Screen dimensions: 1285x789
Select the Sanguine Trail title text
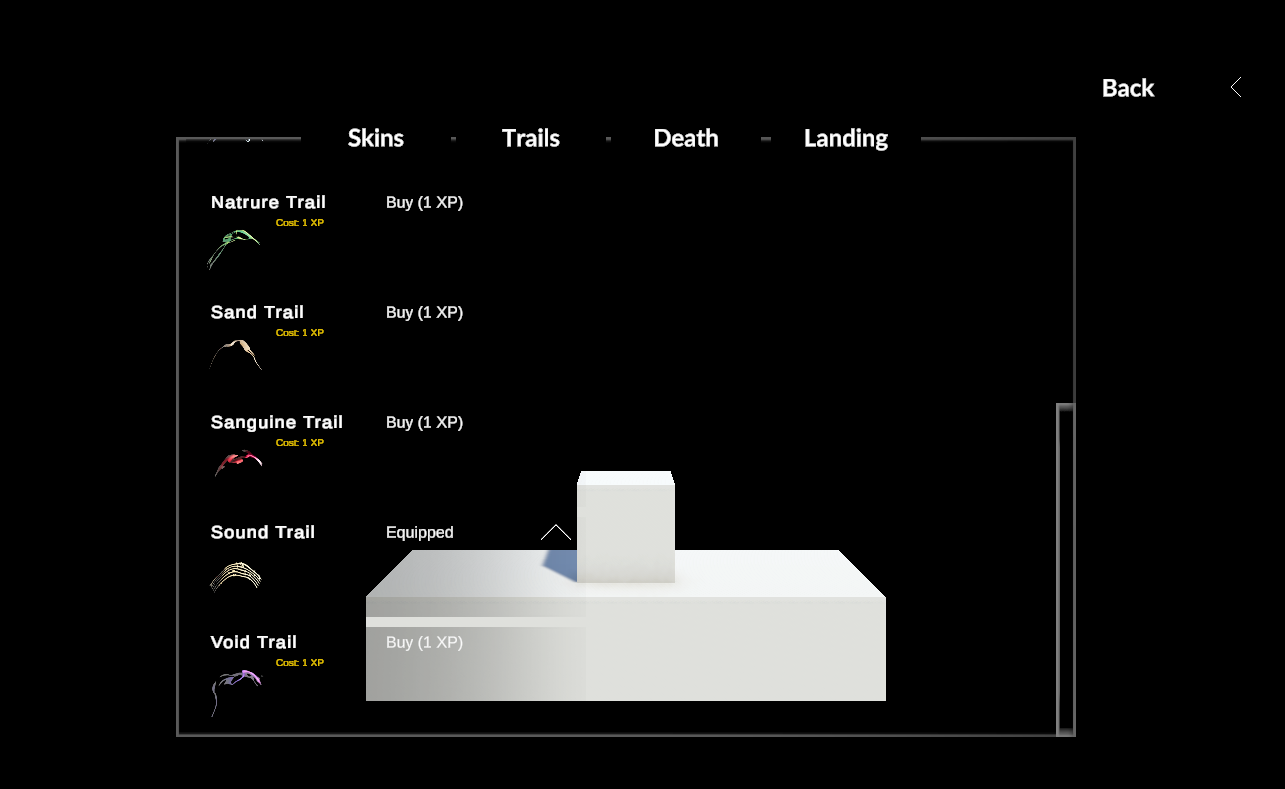[277, 422]
